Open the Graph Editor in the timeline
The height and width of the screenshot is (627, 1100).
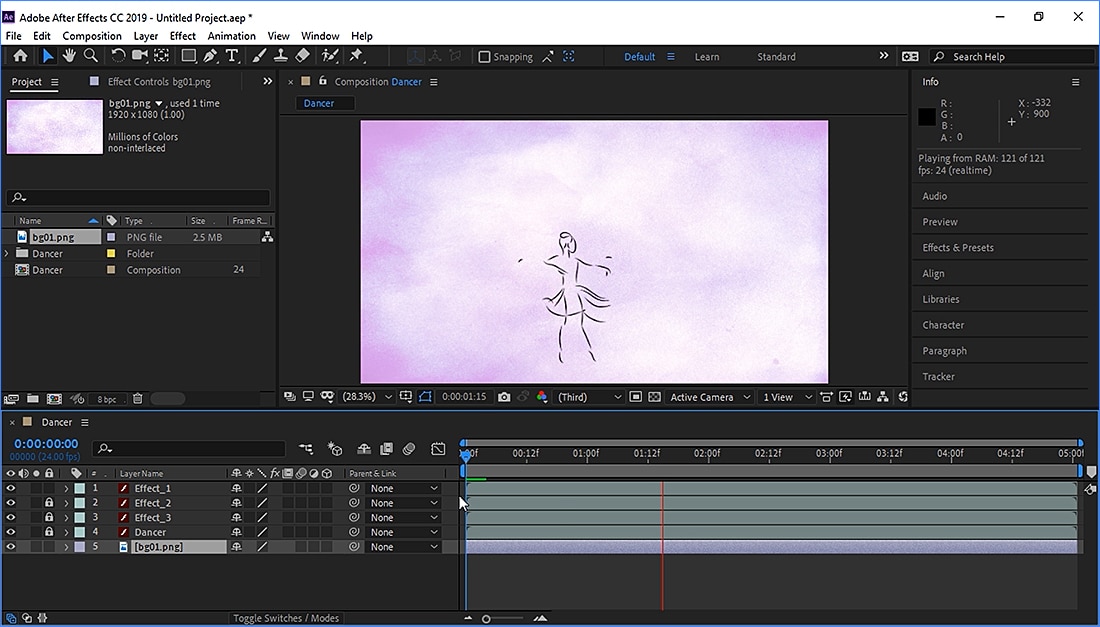[438, 449]
